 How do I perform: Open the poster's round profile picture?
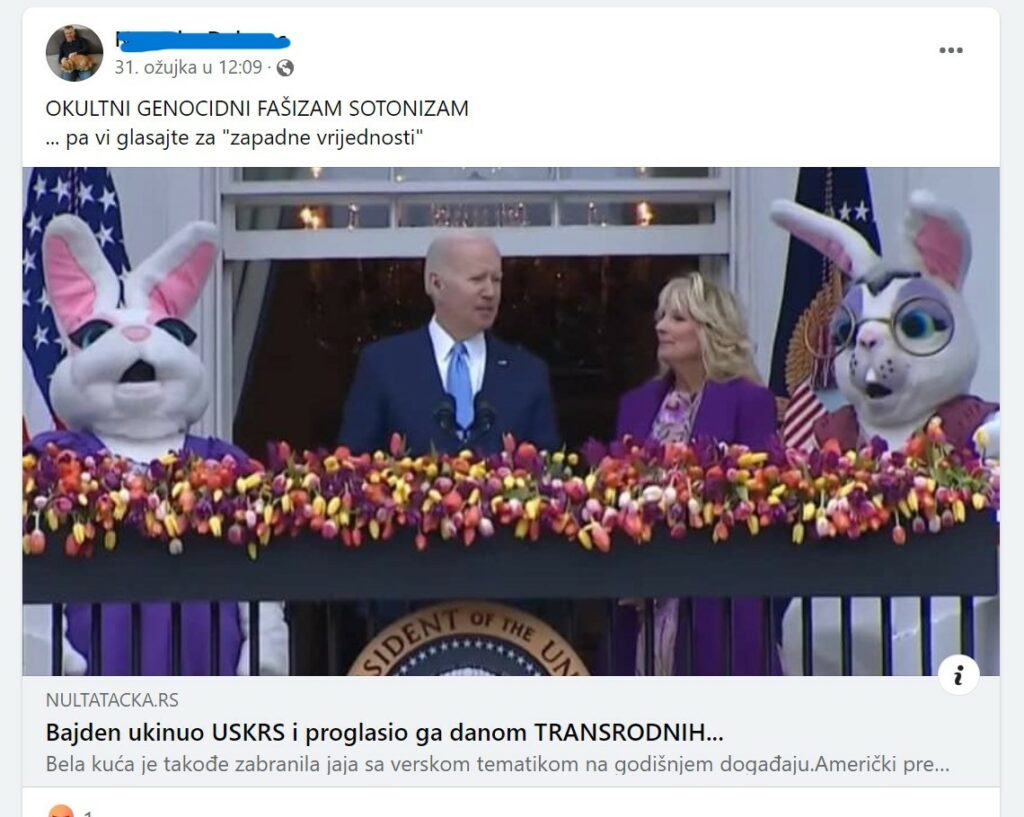pos(74,53)
